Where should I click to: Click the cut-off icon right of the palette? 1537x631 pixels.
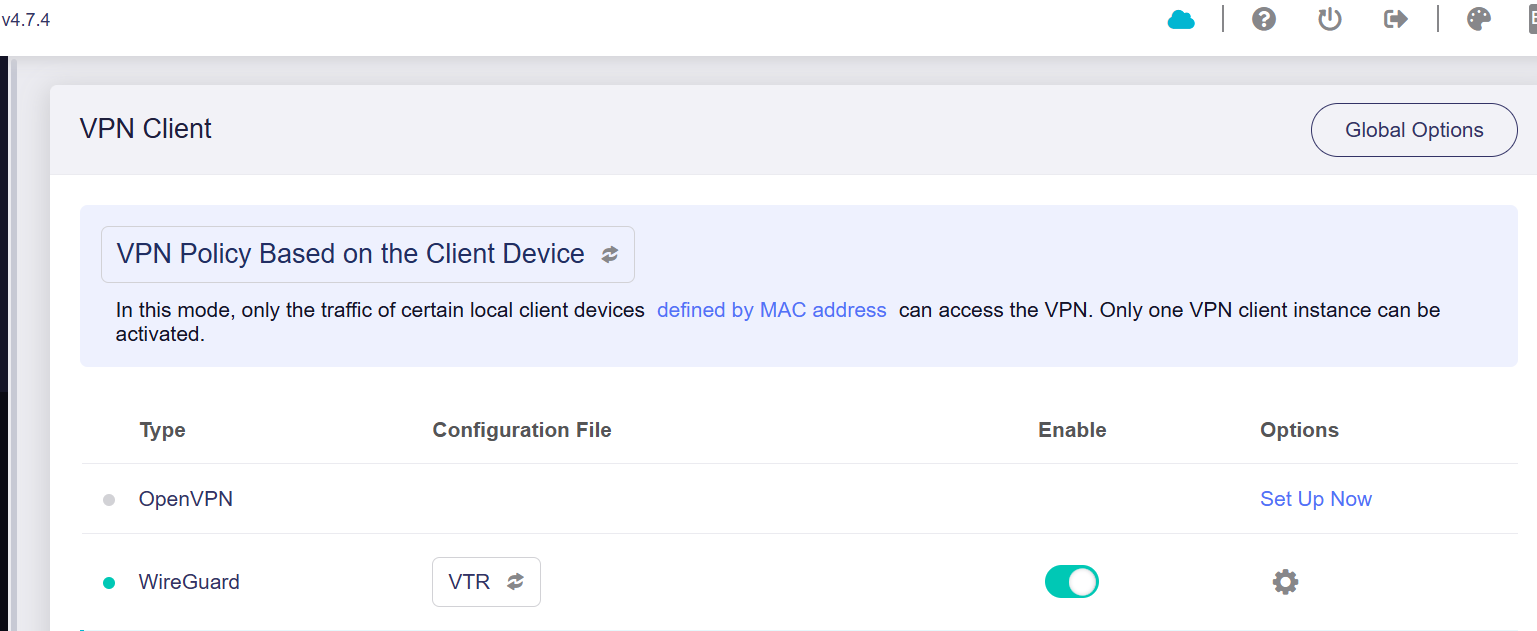tap(1531, 19)
